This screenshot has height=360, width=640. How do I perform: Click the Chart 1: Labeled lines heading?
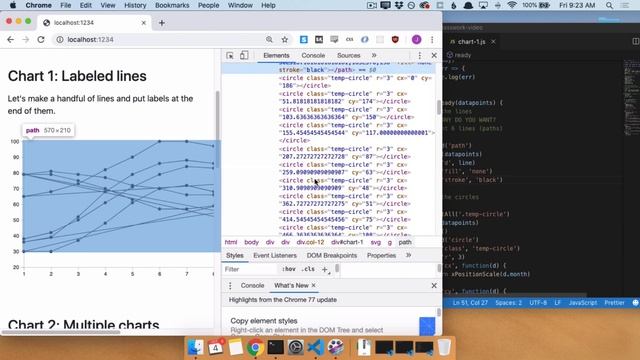click(77, 76)
